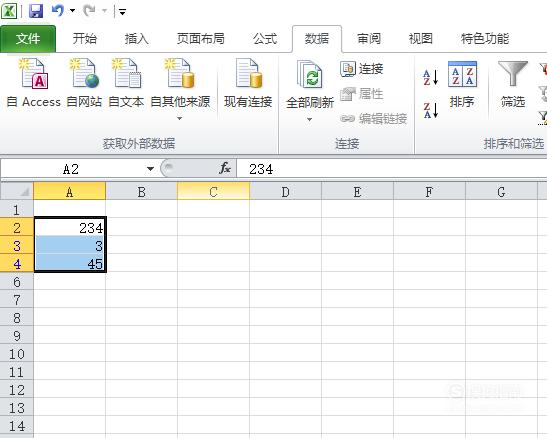Select row 3 header

point(17,246)
